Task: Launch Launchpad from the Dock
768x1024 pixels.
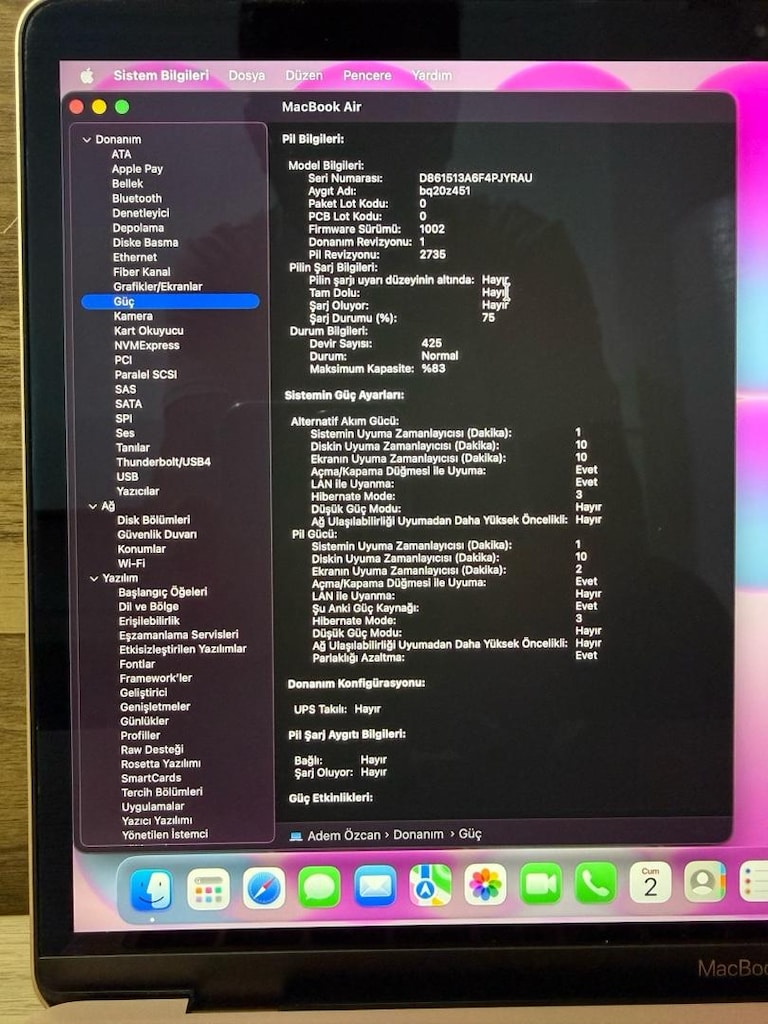Action: click(208, 889)
